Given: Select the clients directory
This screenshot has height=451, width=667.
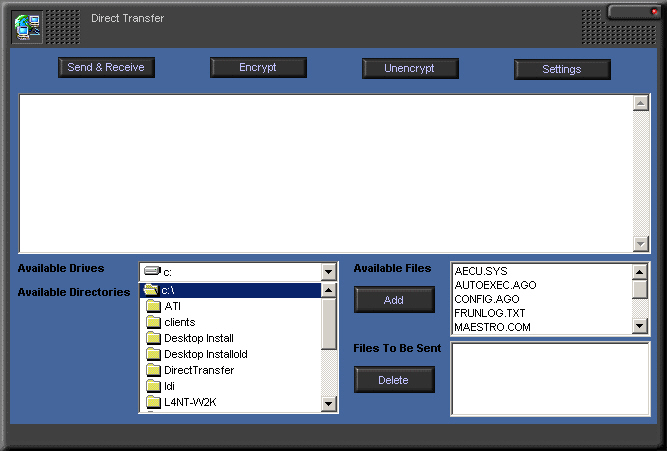Looking at the screenshot, I should 230,322.
